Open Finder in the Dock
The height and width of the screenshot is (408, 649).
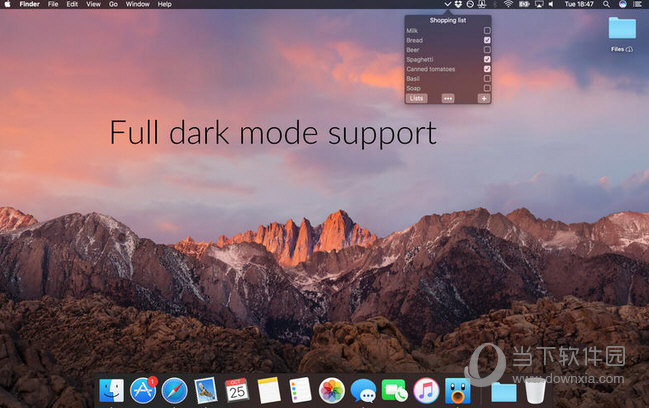(111, 390)
